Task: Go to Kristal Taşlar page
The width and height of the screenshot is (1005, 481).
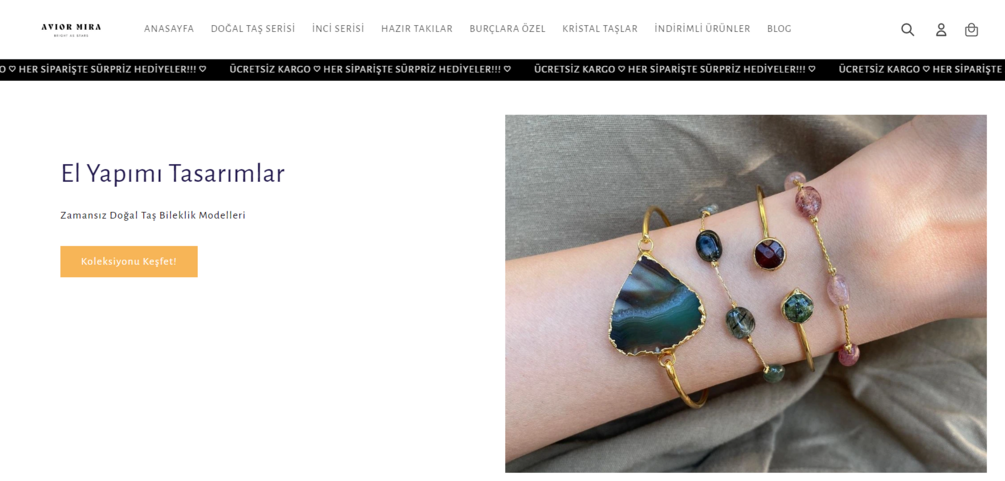Action: pos(600,29)
